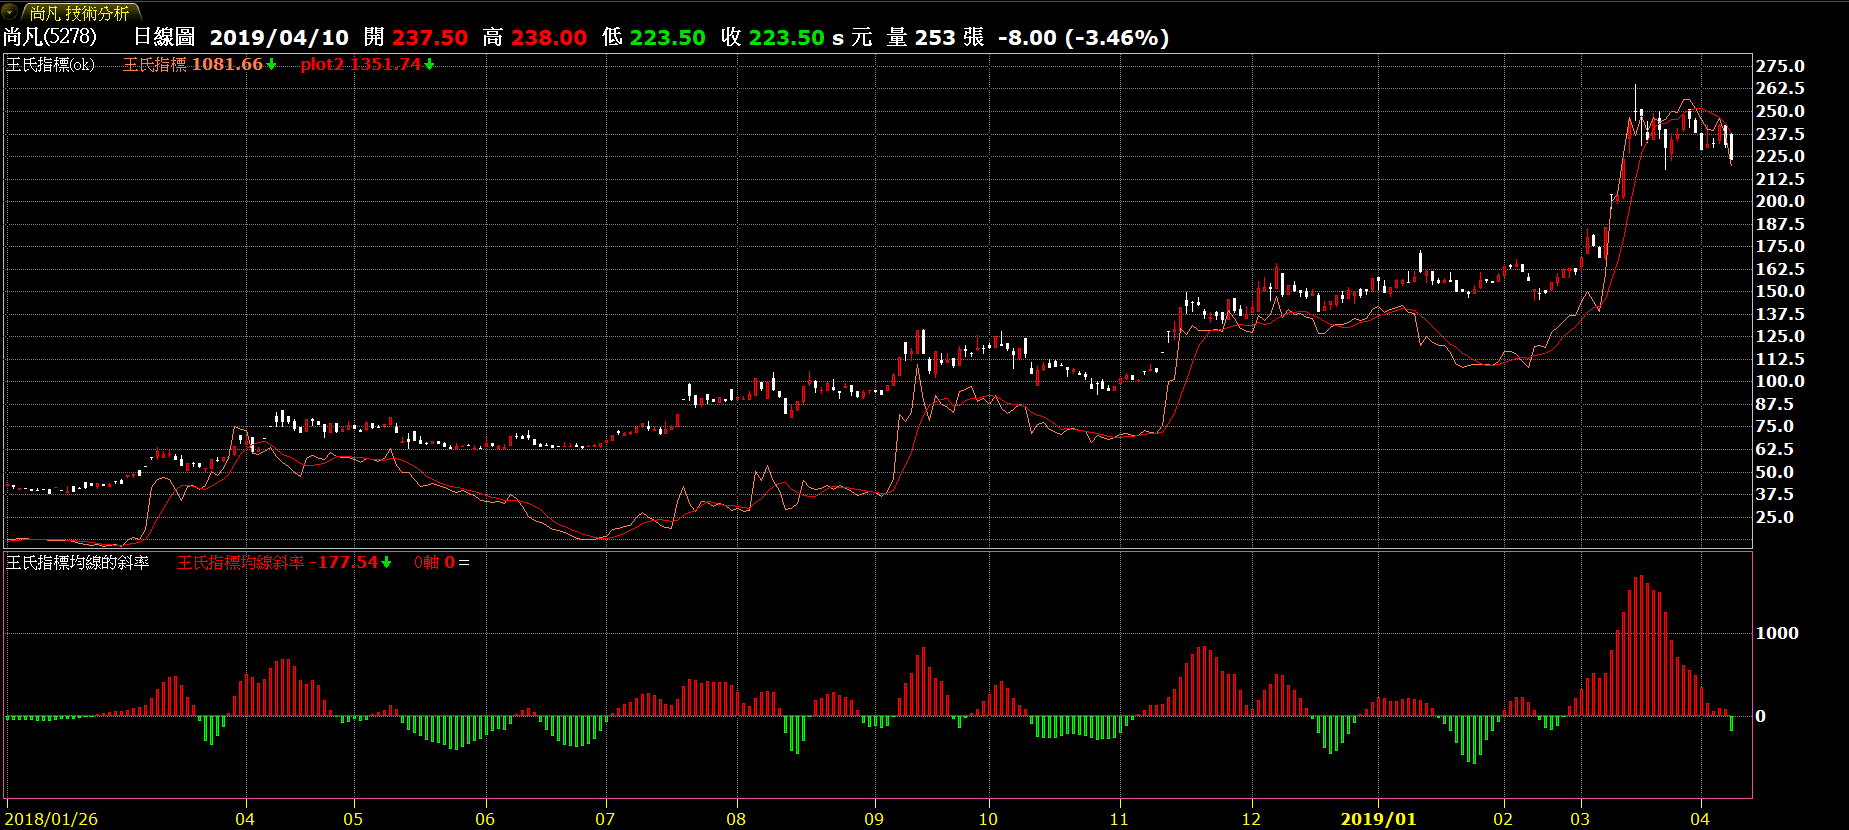1849x830 pixels.
Task: Click the 250.0 price axis label
Action: pos(1780,111)
